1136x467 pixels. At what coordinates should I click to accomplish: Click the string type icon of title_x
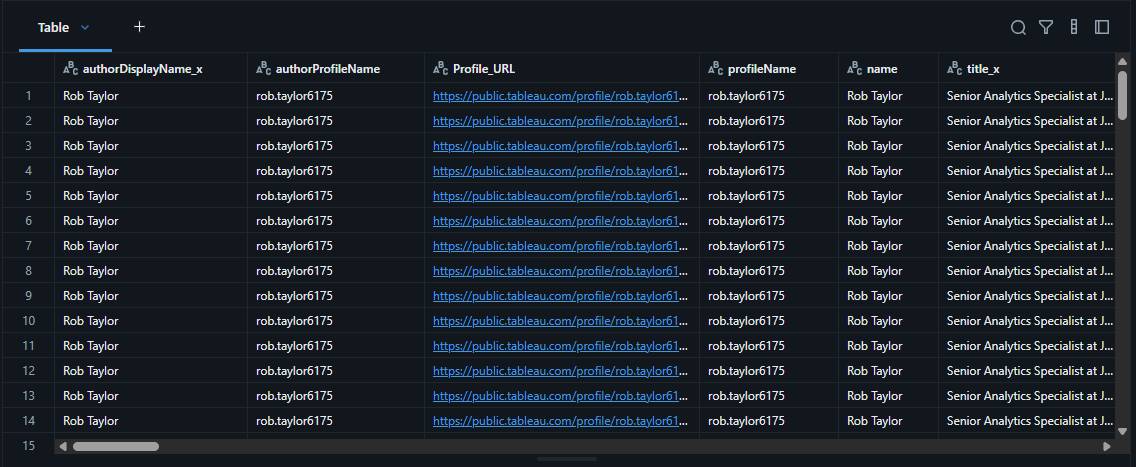pyautogui.click(x=954, y=69)
